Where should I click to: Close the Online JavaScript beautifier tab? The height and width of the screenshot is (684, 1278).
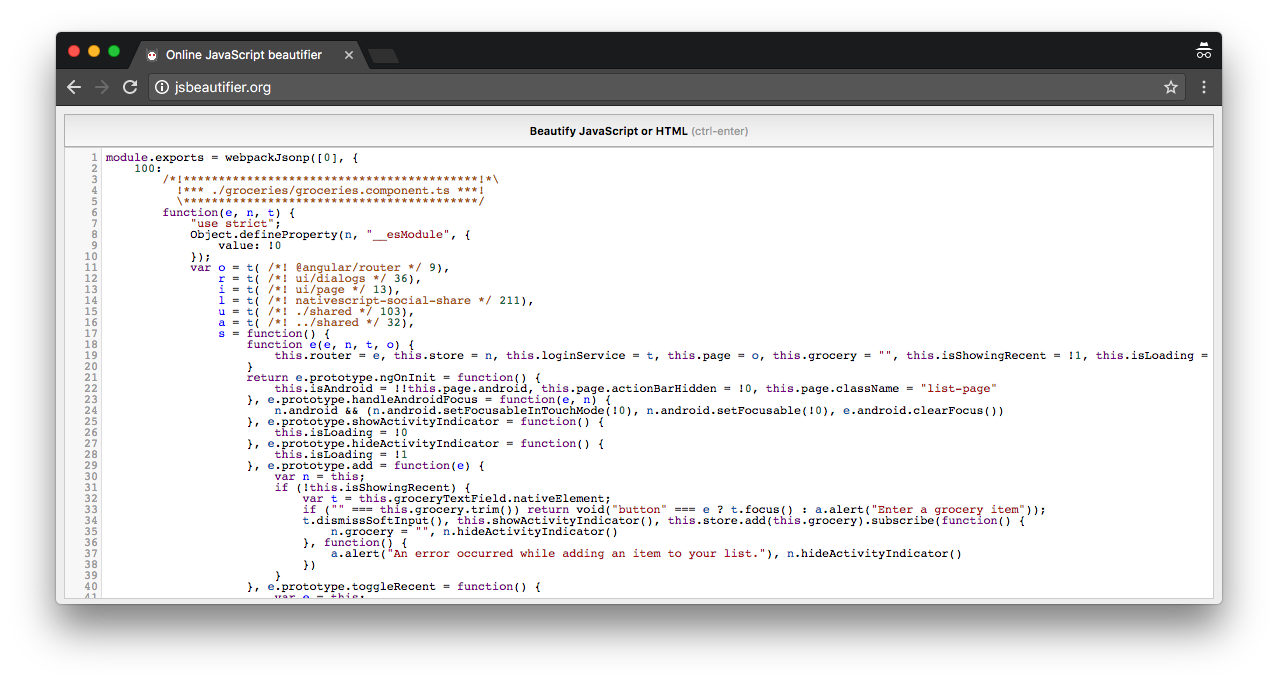click(x=349, y=55)
